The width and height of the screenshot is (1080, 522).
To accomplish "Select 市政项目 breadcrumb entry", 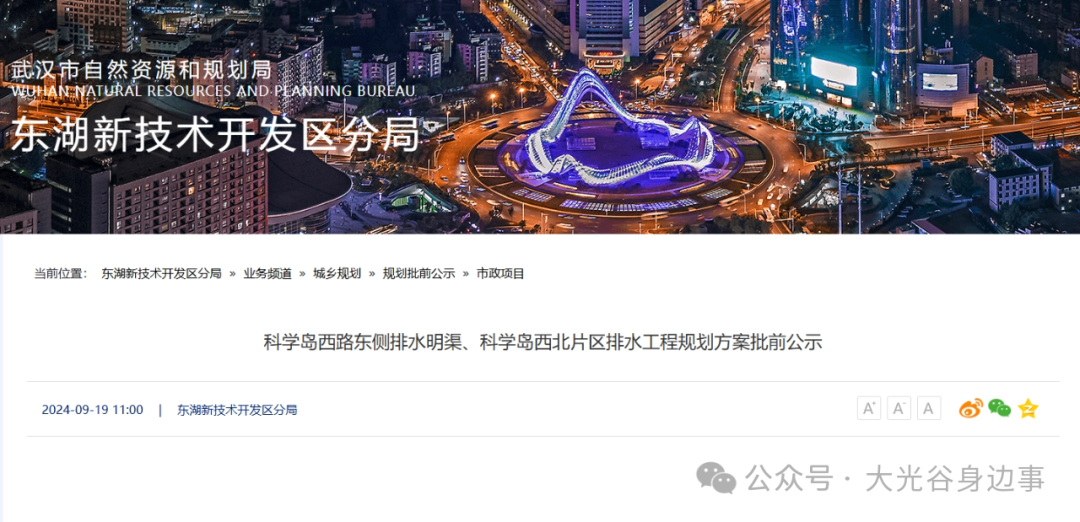I will 501,273.
